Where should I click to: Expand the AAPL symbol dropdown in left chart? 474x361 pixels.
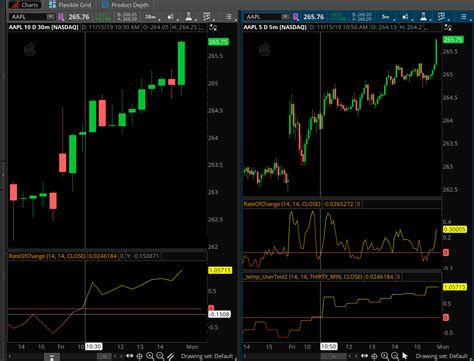[x=50, y=17]
